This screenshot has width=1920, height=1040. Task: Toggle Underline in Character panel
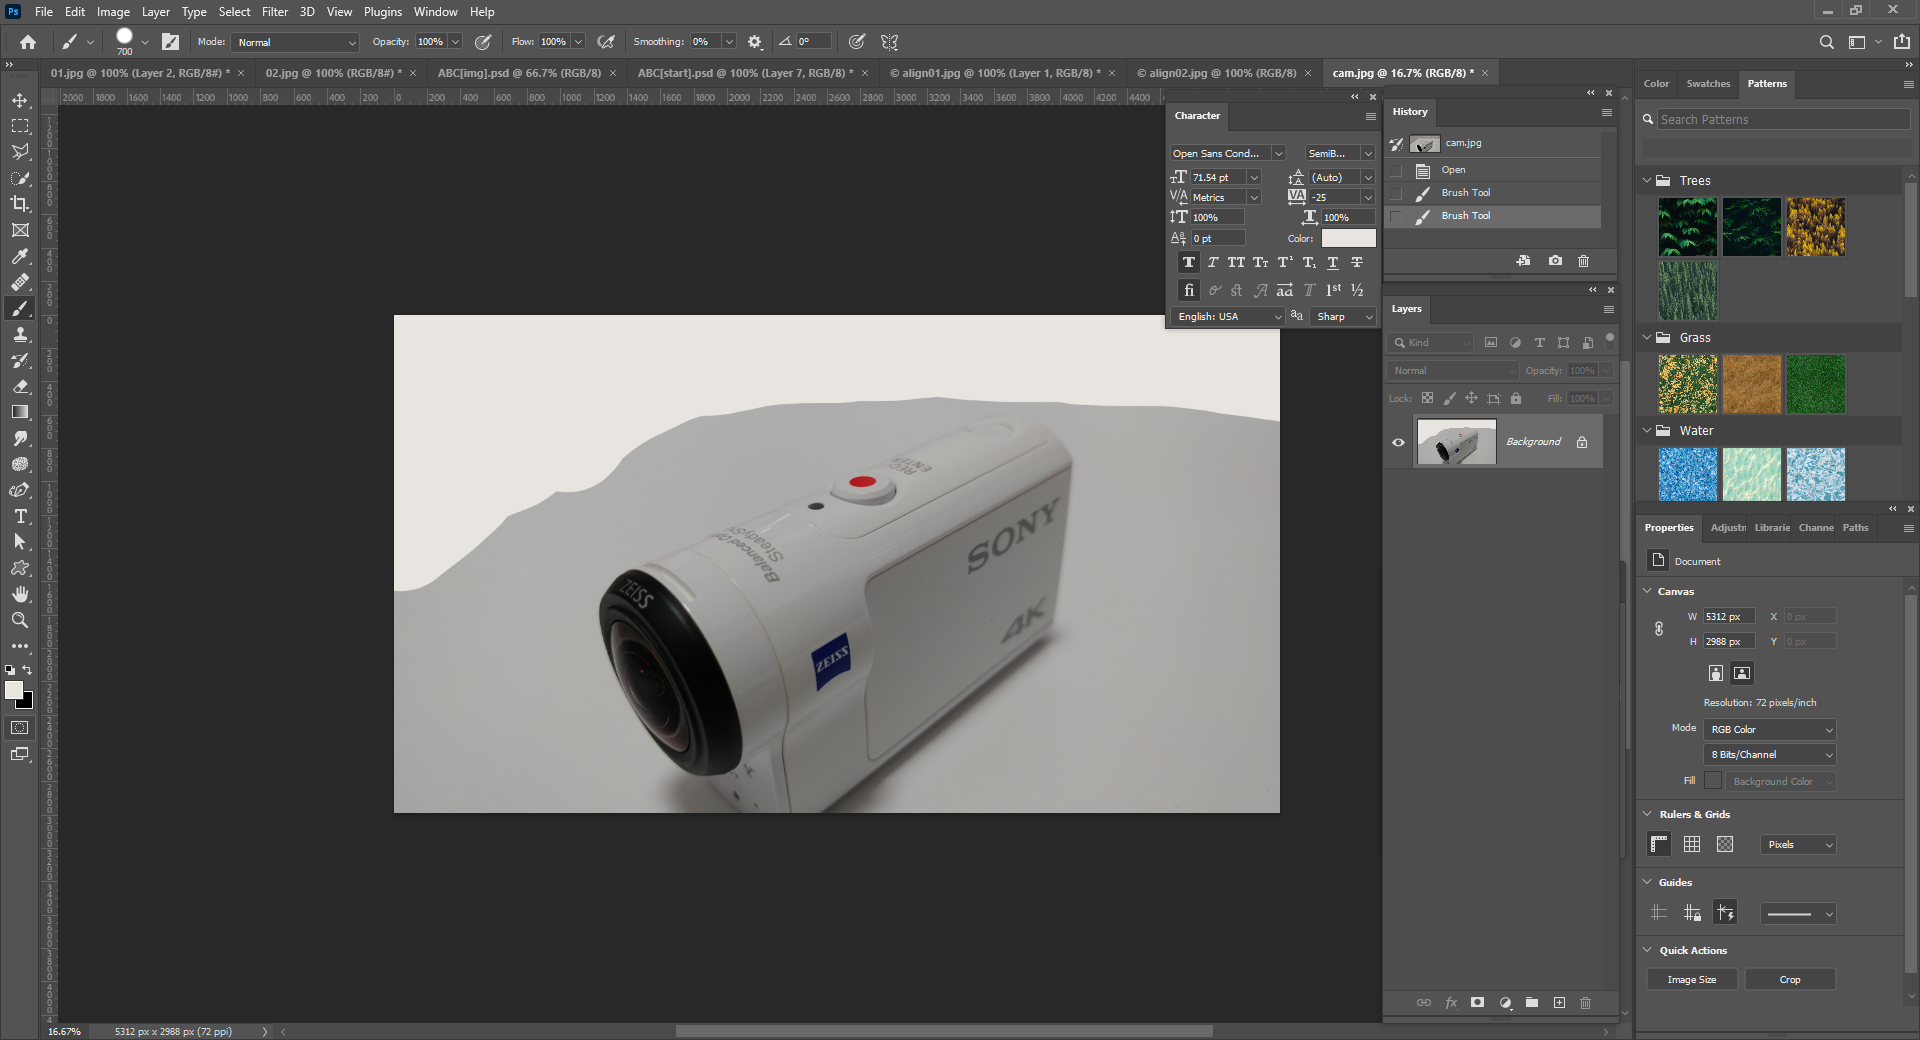(1333, 263)
